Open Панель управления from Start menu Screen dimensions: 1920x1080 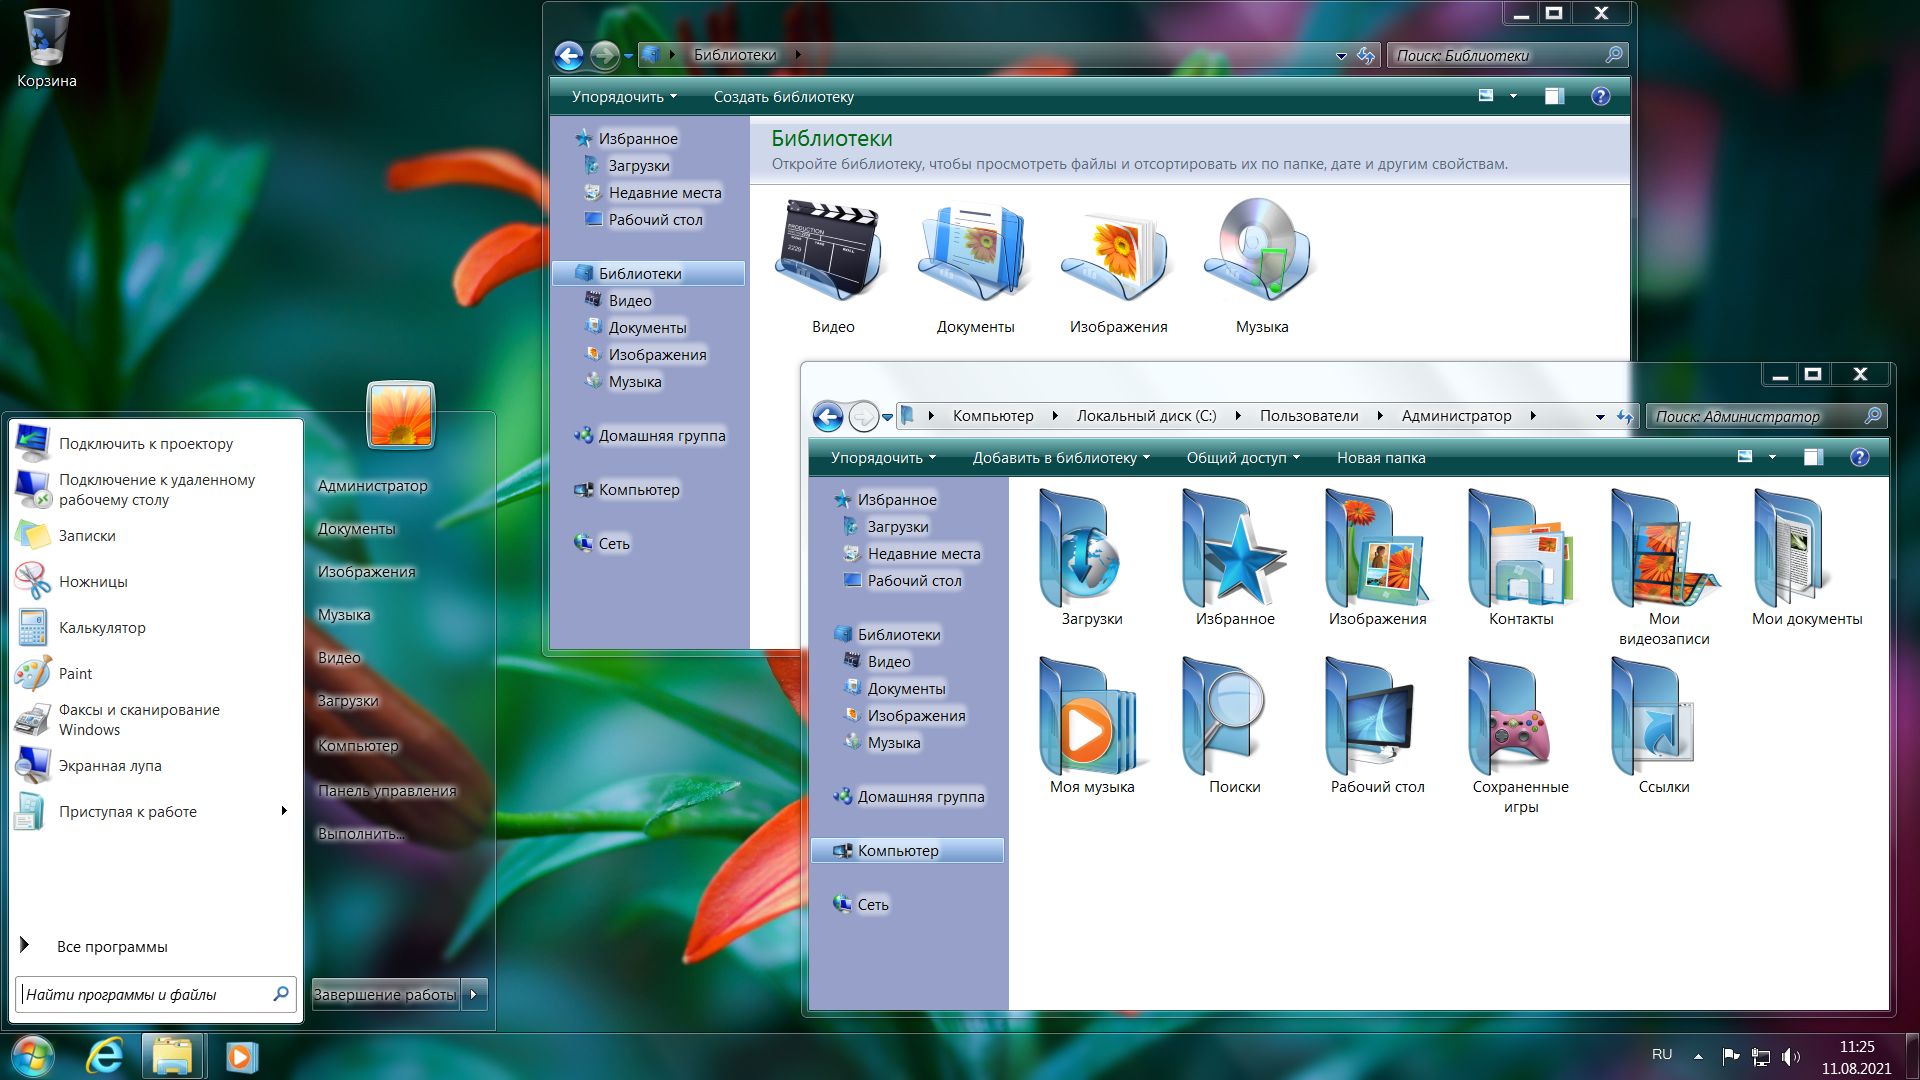(x=386, y=790)
